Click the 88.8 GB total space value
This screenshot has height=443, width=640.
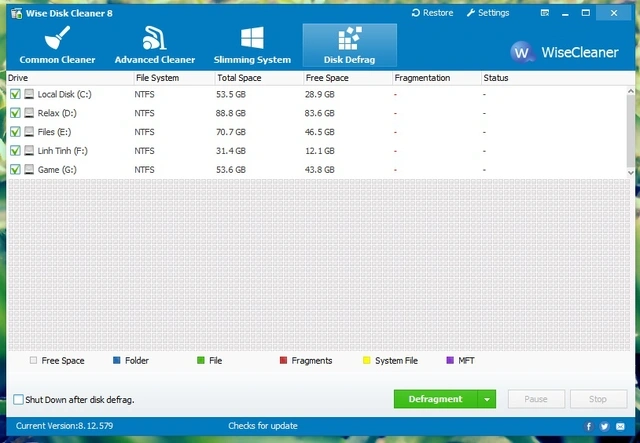[x=231, y=113]
